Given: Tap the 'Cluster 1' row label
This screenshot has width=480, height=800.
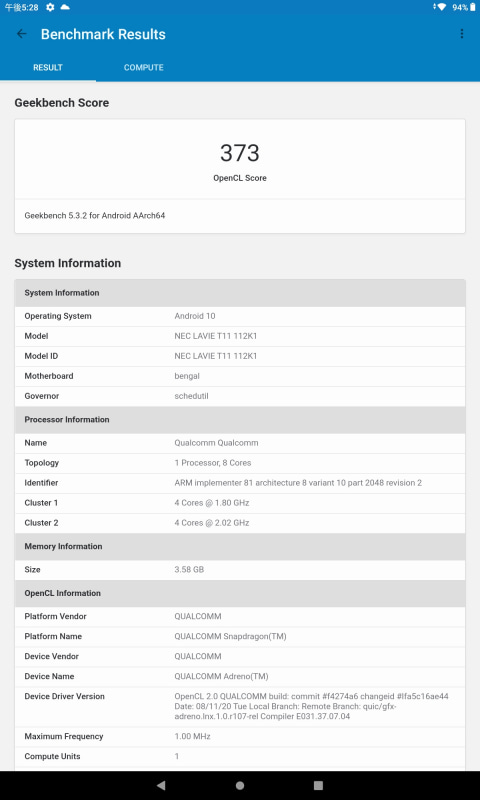Looking at the screenshot, I should pyautogui.click(x=41, y=503).
